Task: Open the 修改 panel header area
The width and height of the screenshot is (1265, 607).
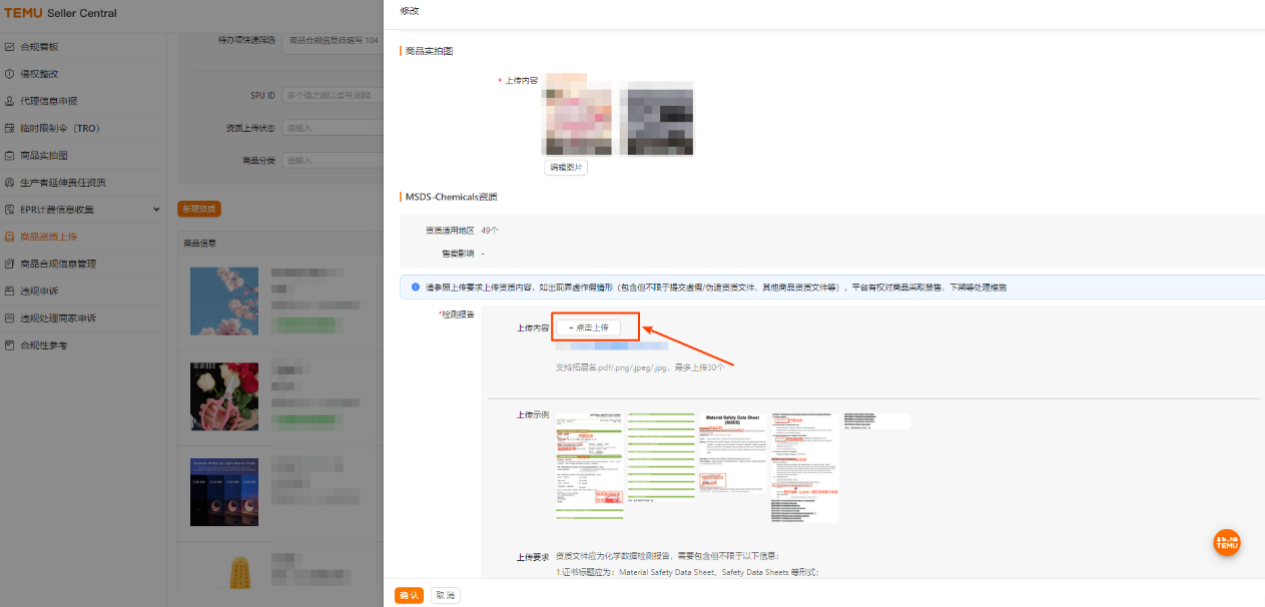Action: click(x=411, y=10)
